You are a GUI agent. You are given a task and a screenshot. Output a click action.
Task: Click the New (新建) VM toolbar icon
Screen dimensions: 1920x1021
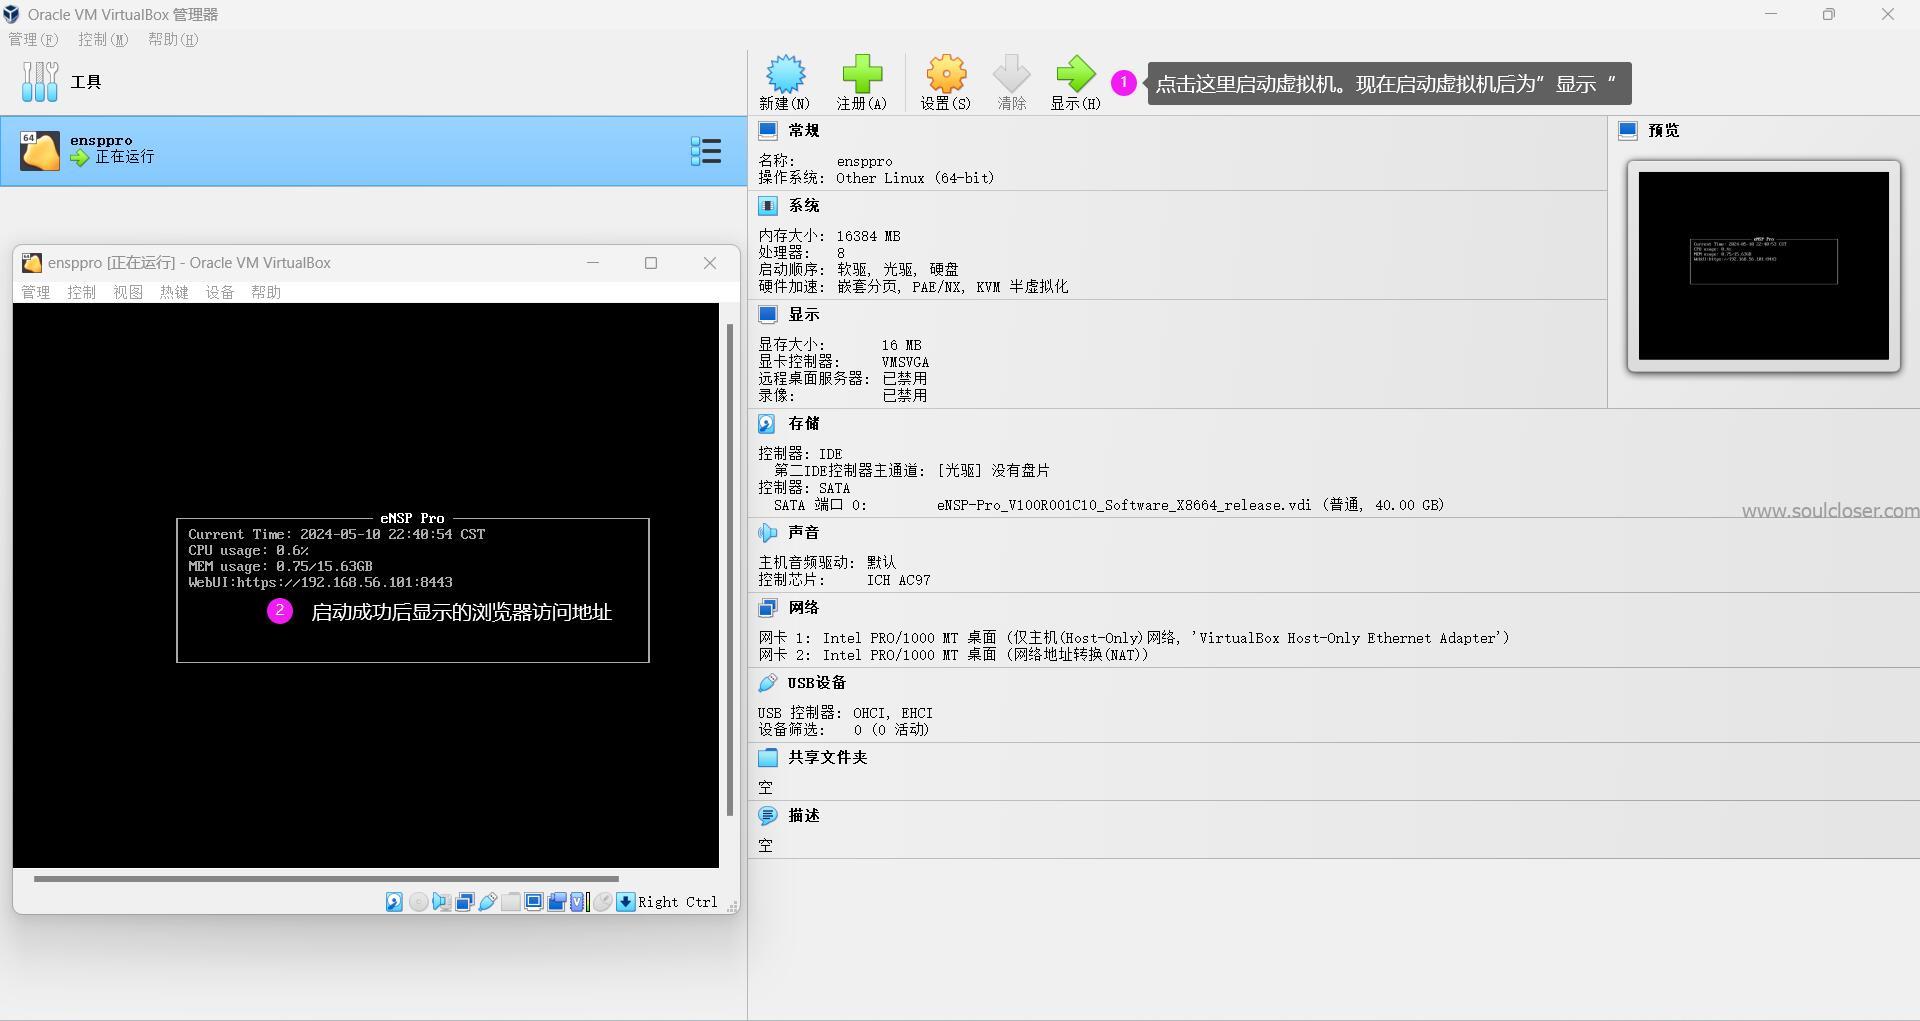tap(785, 74)
